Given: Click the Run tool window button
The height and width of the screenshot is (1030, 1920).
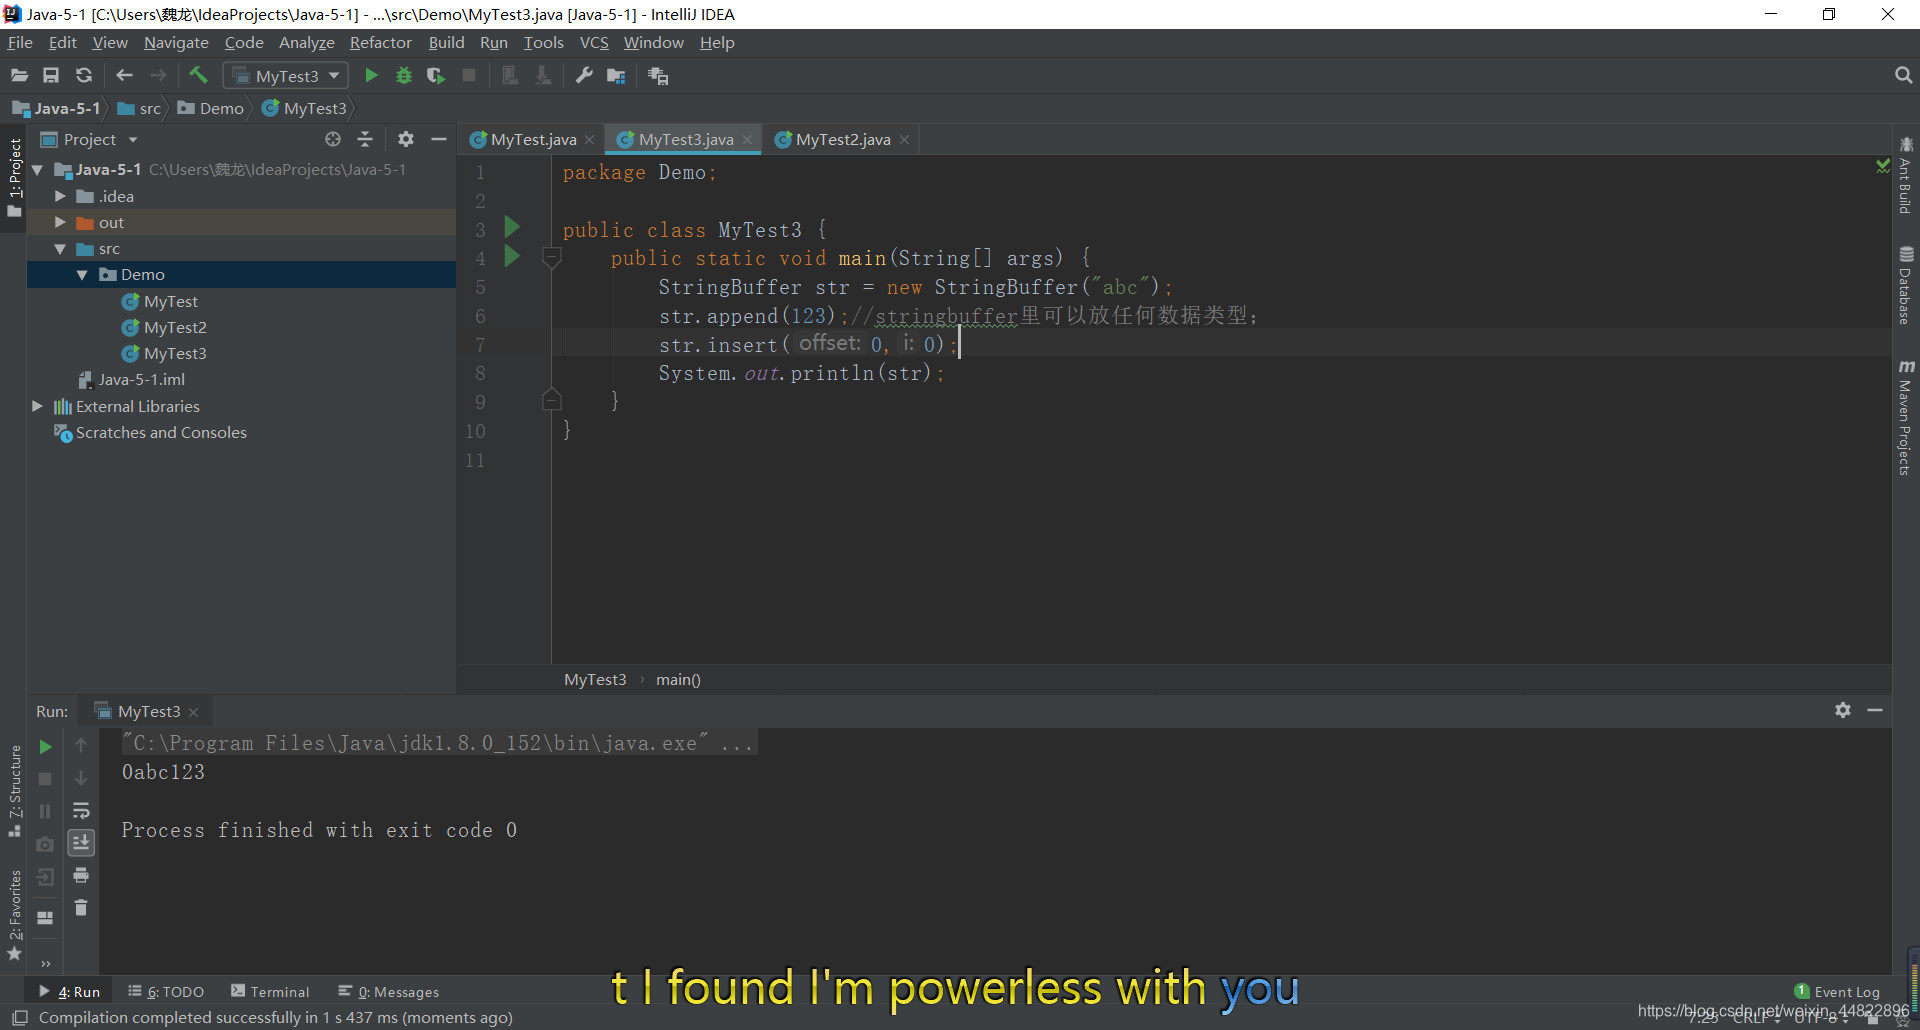Looking at the screenshot, I should pyautogui.click(x=70, y=992).
